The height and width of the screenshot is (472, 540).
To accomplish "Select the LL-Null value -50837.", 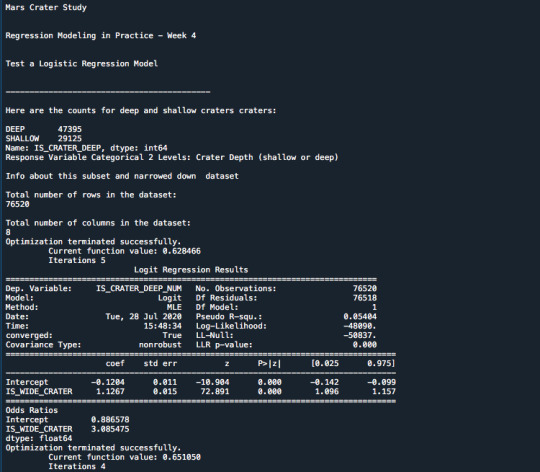I will coord(360,335).
